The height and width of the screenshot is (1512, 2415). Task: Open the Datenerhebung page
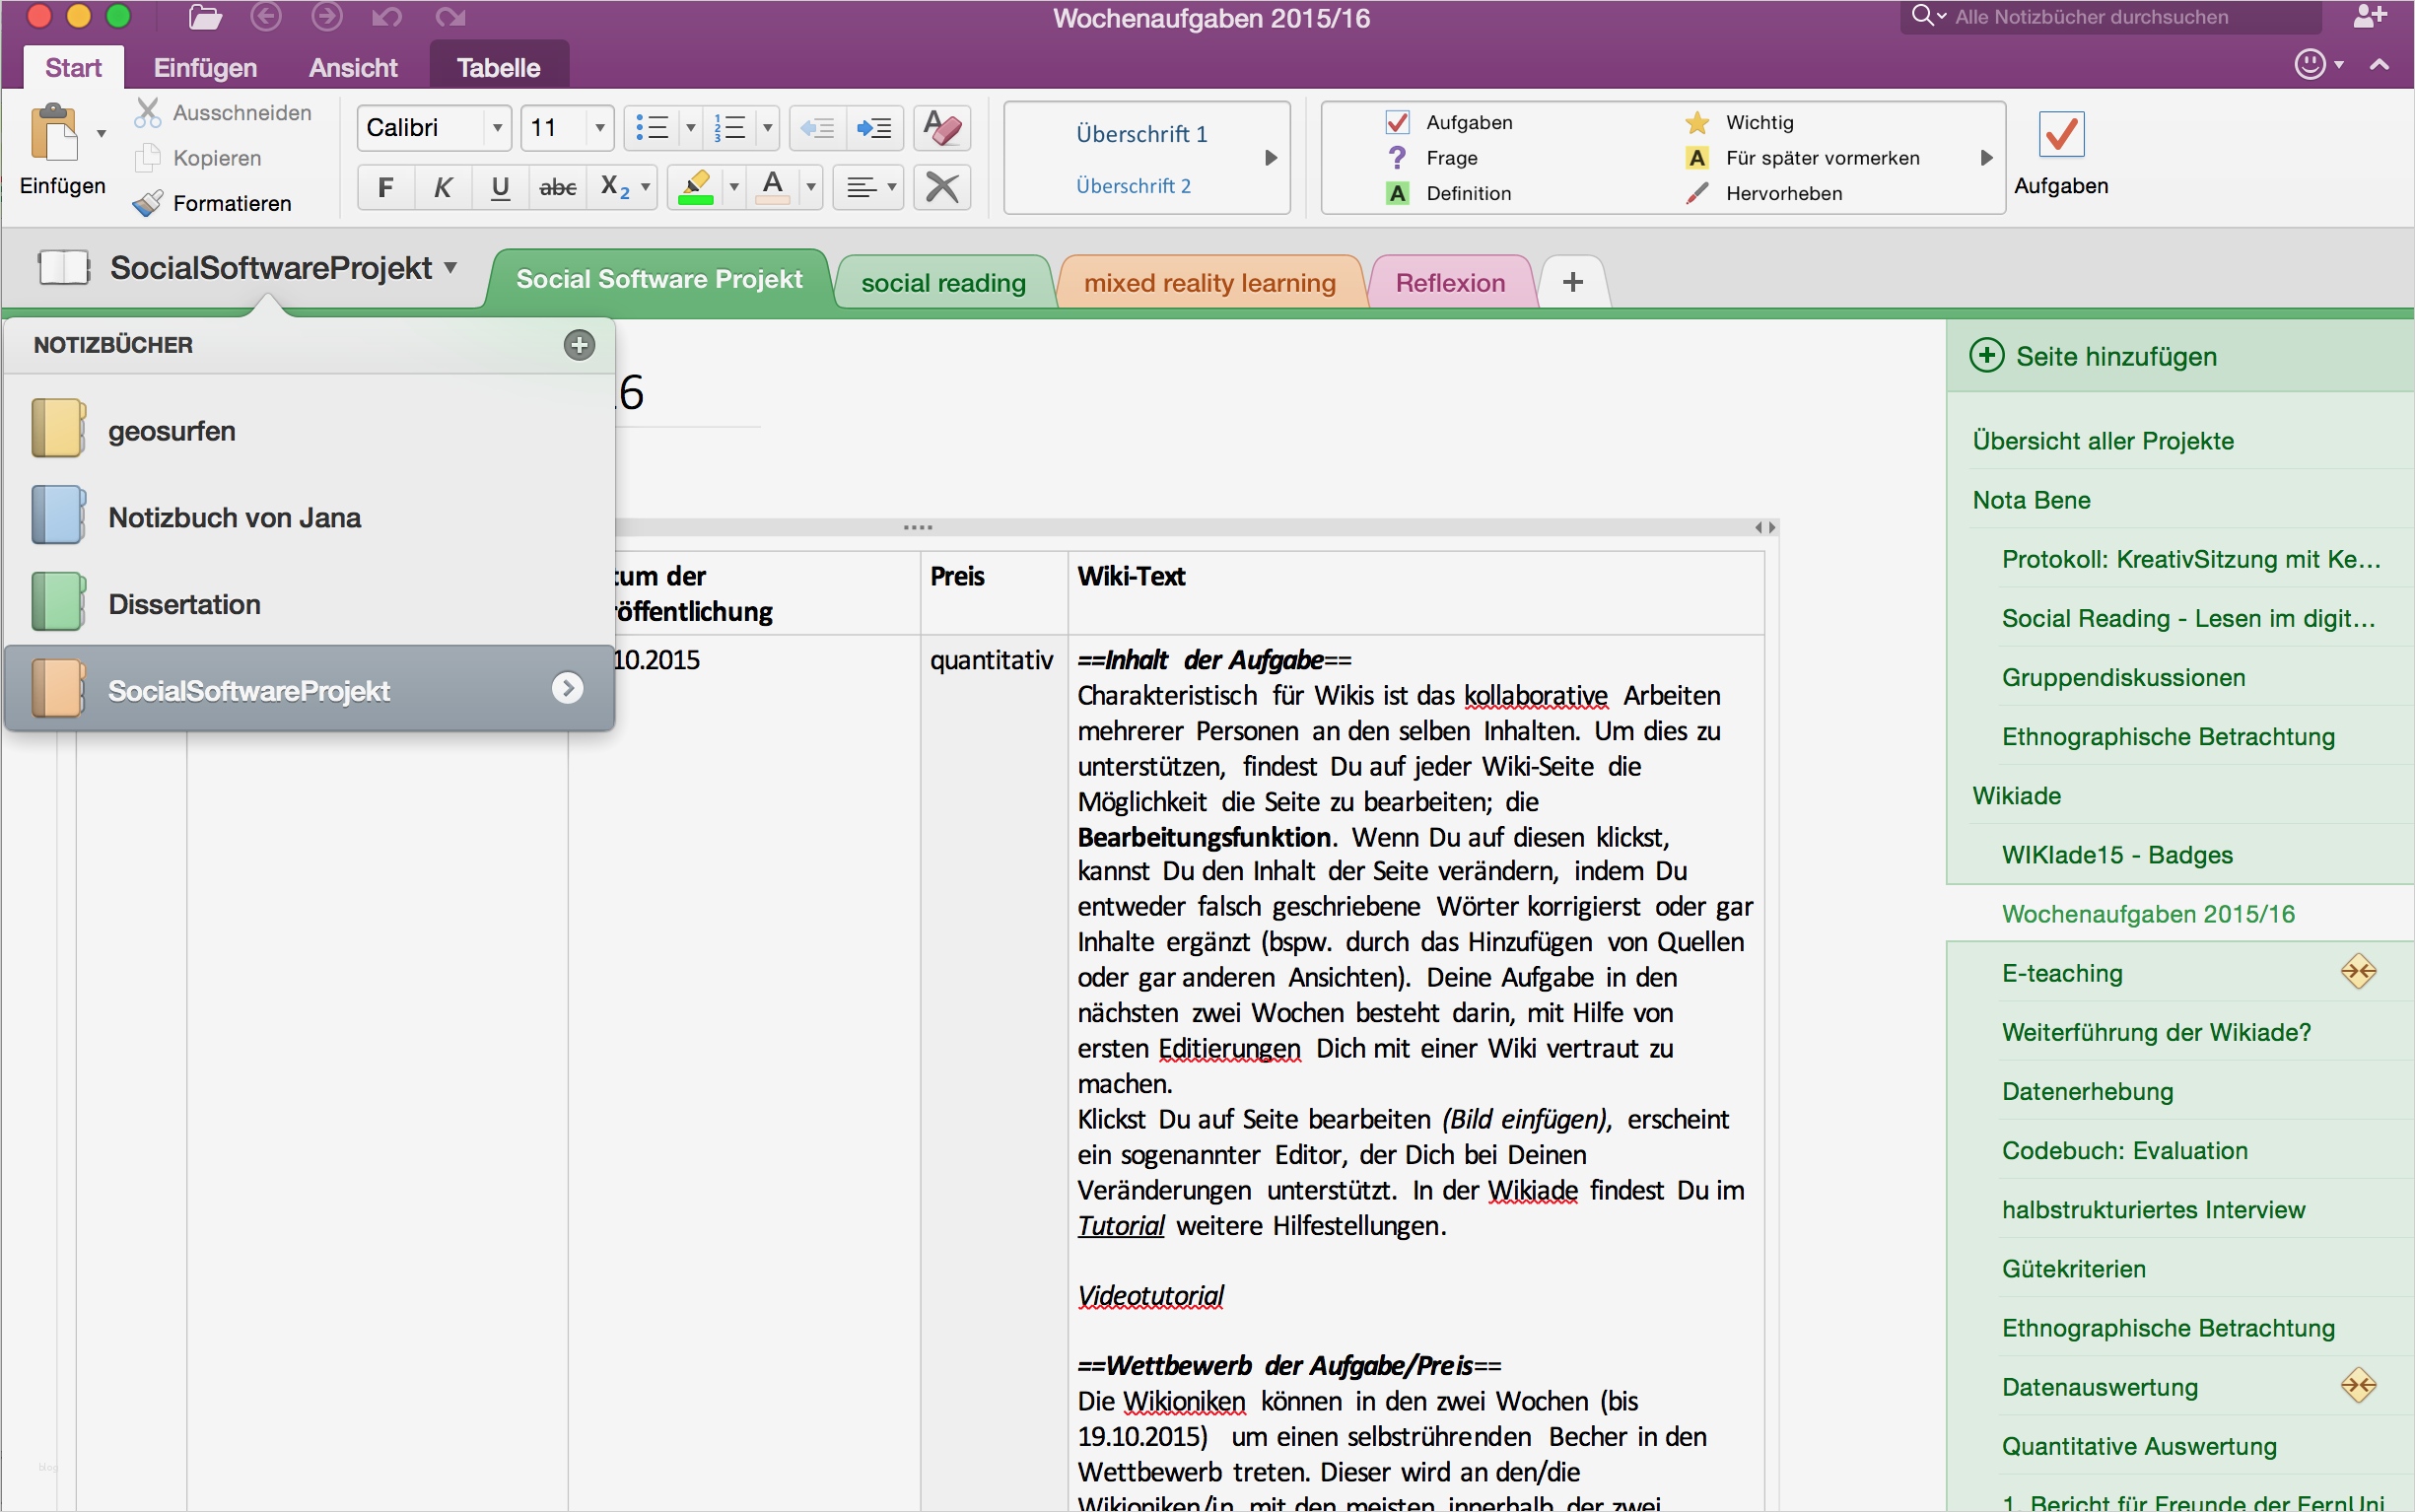2087,1091
